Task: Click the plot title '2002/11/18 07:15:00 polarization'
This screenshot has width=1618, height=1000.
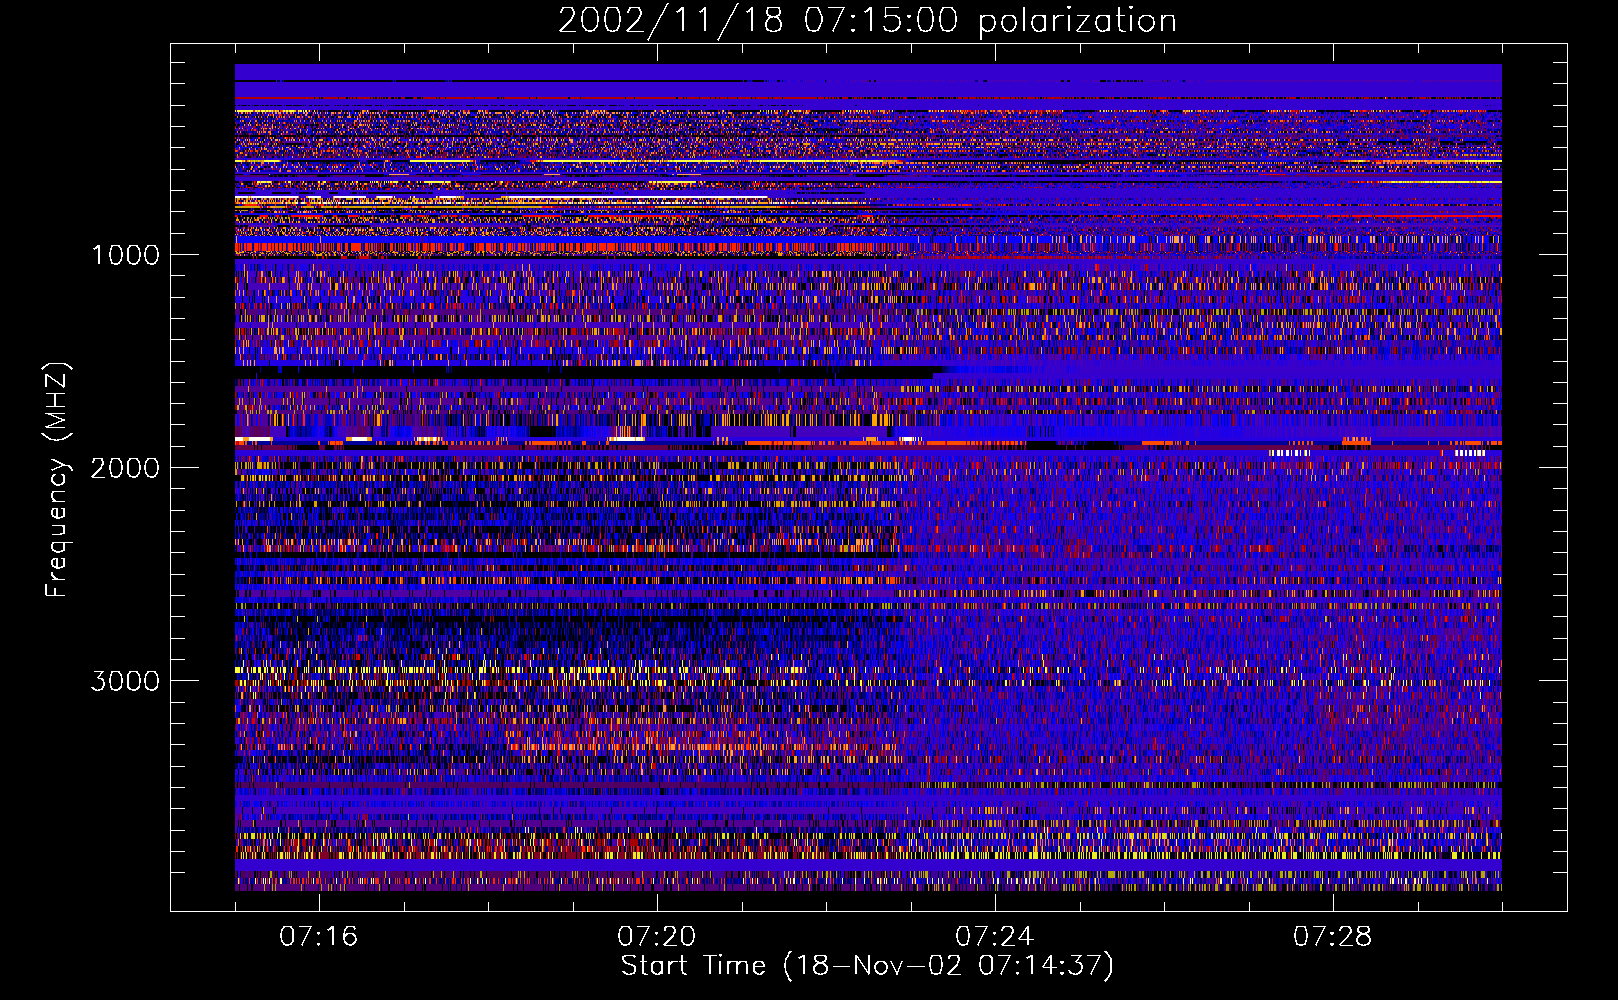Action: [x=867, y=20]
